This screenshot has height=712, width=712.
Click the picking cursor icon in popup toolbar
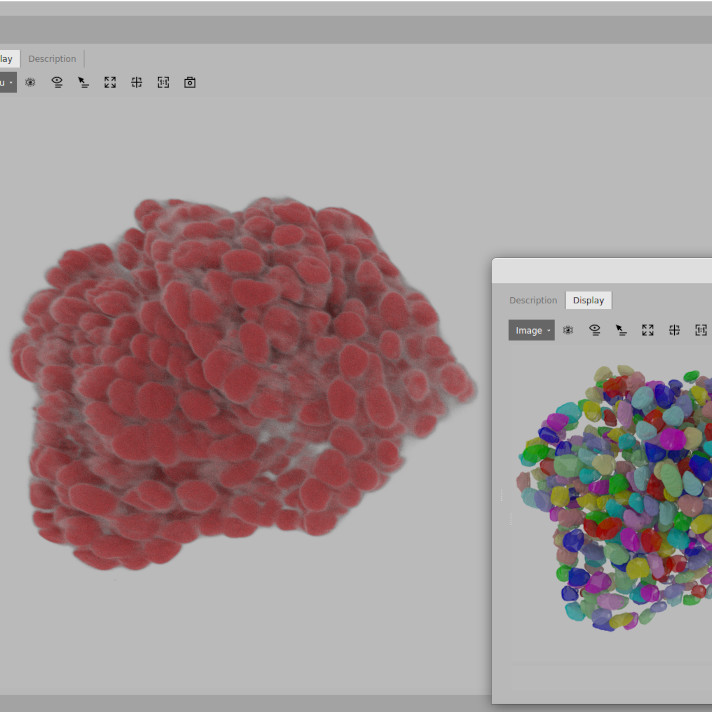point(621,330)
